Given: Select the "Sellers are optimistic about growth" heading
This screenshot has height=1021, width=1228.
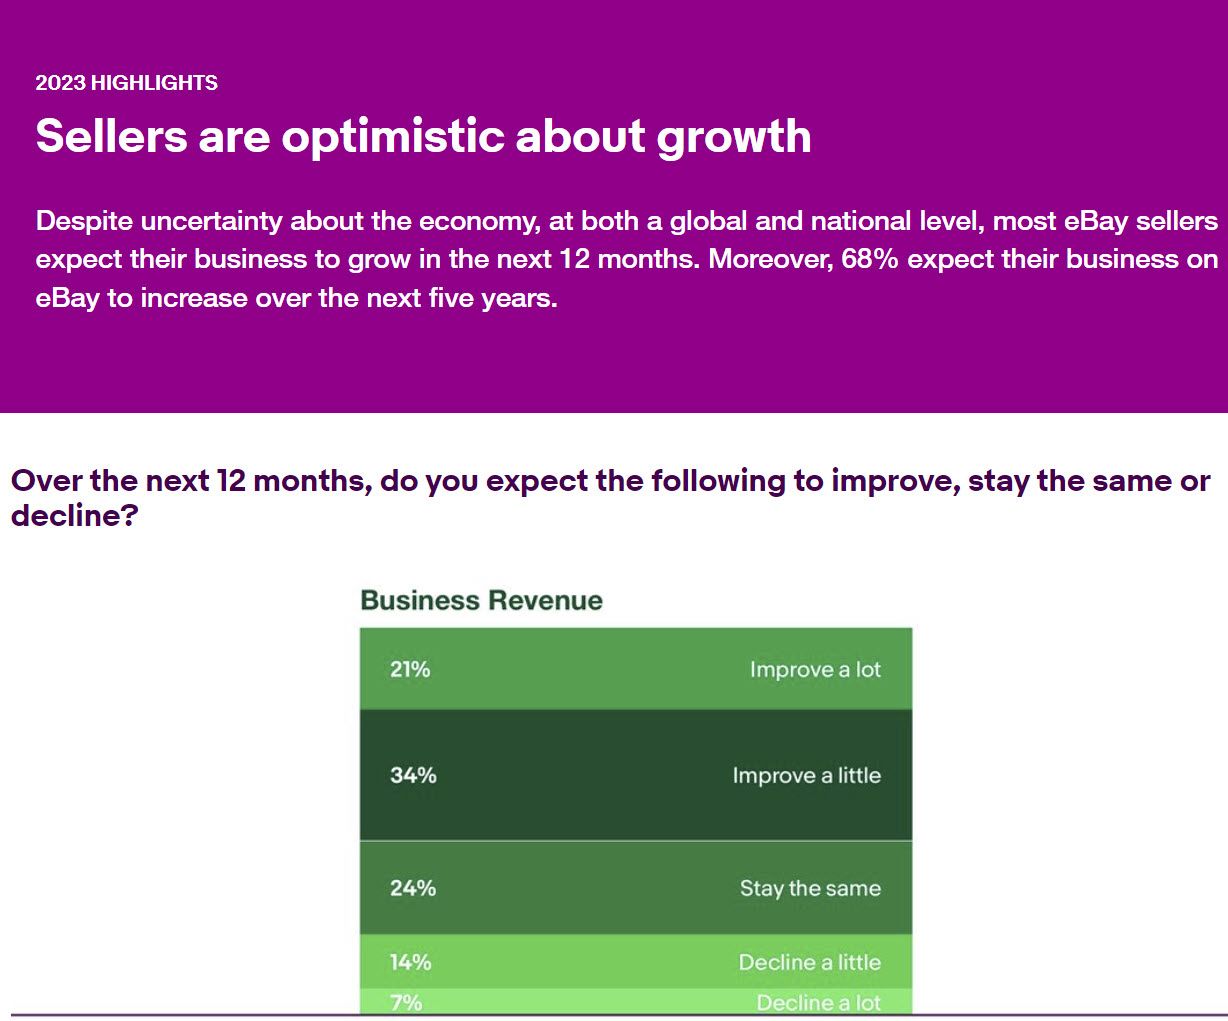Looking at the screenshot, I should tap(423, 136).
